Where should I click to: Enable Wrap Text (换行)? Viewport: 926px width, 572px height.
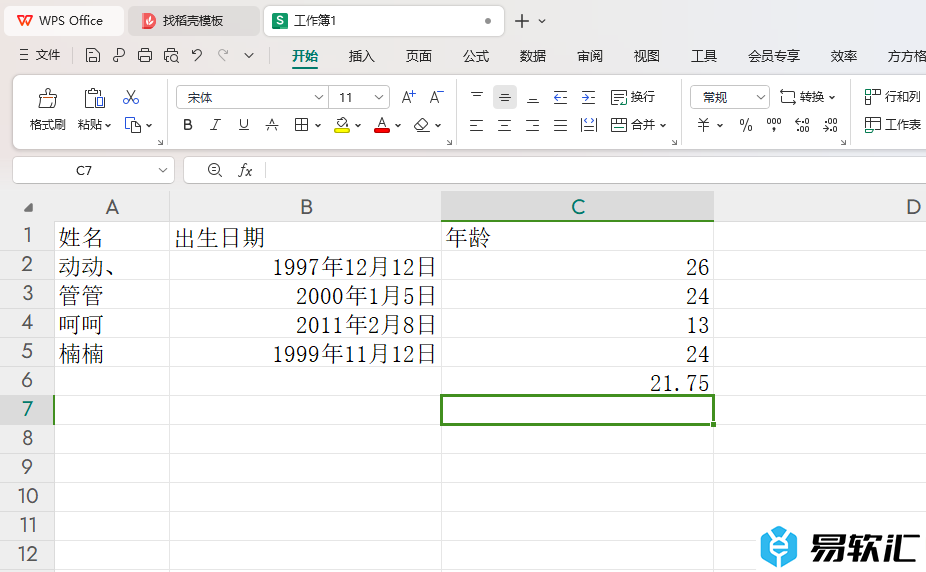tap(632, 97)
